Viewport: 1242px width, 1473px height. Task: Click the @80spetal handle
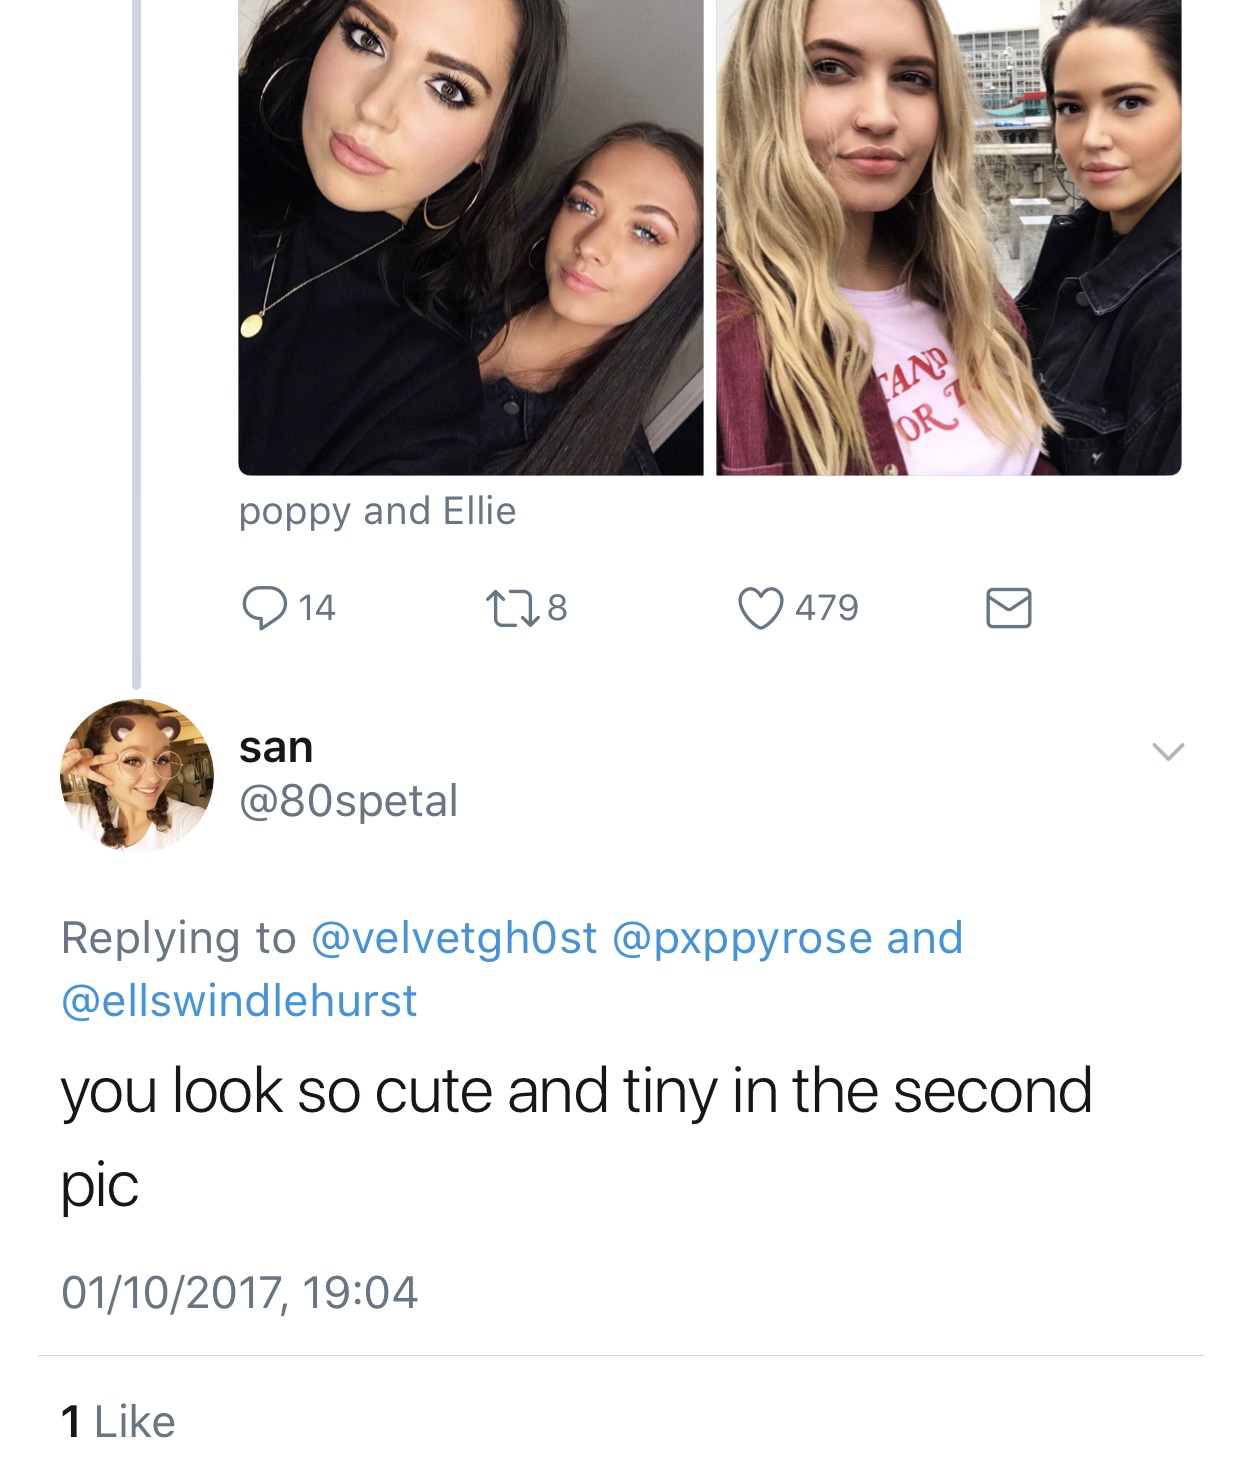pos(348,801)
